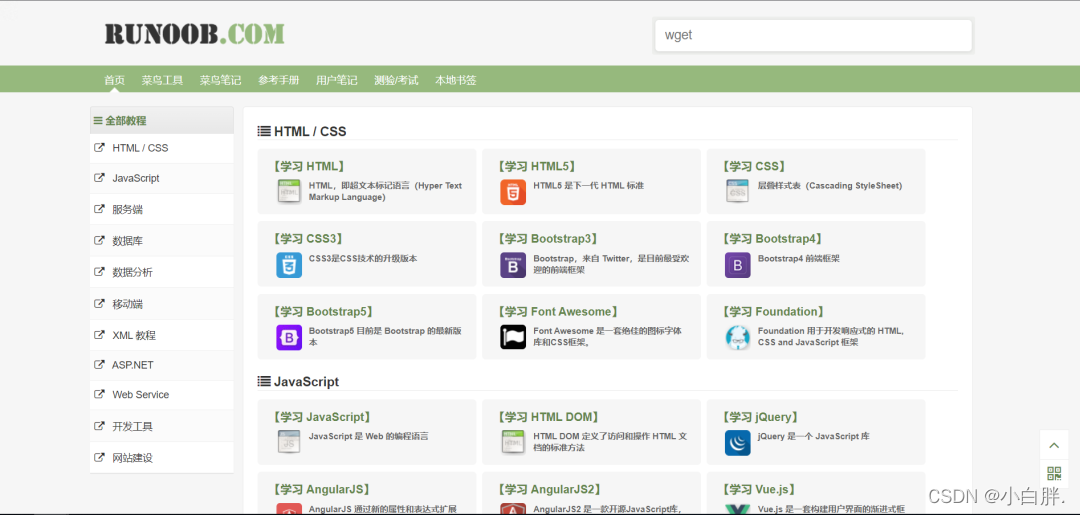
Task: Click the external-link icon beside 数据库
Action: point(99,240)
